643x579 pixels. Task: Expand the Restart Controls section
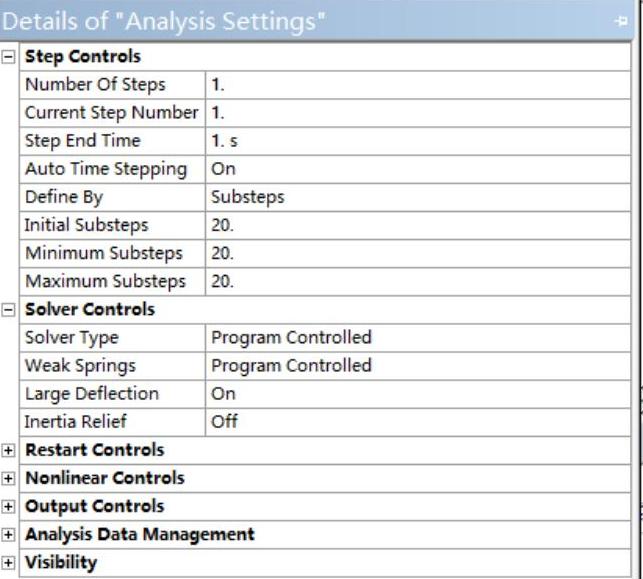coord(10,450)
